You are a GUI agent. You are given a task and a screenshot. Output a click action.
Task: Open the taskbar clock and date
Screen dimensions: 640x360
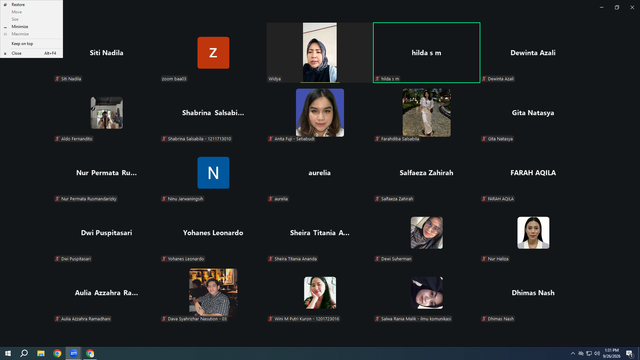611,353
